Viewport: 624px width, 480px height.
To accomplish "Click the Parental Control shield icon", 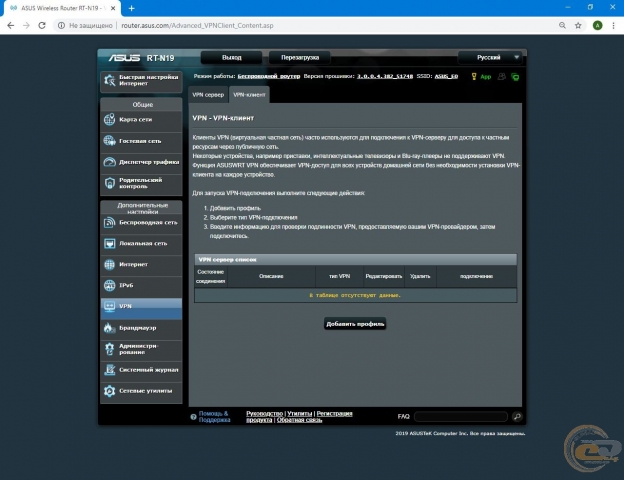I will (x=109, y=183).
